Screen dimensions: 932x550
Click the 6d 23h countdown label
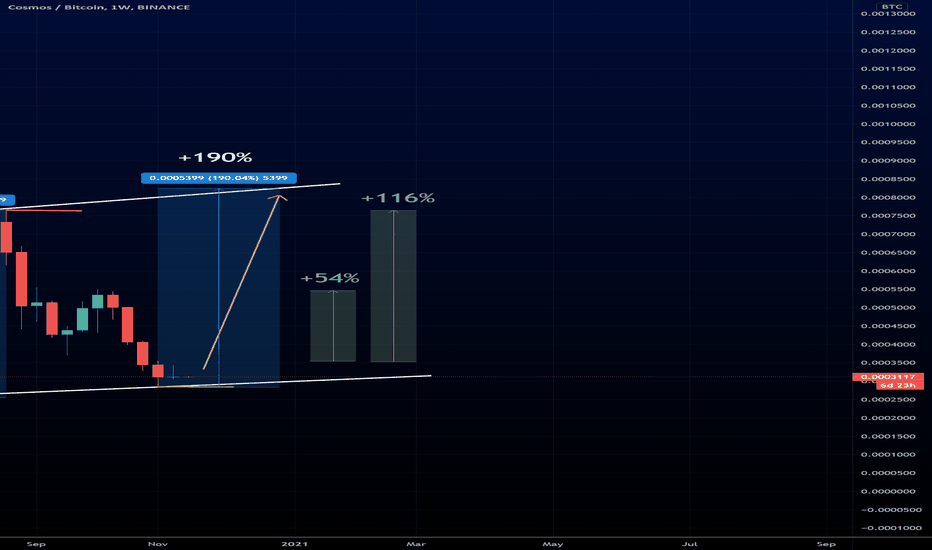point(900,385)
